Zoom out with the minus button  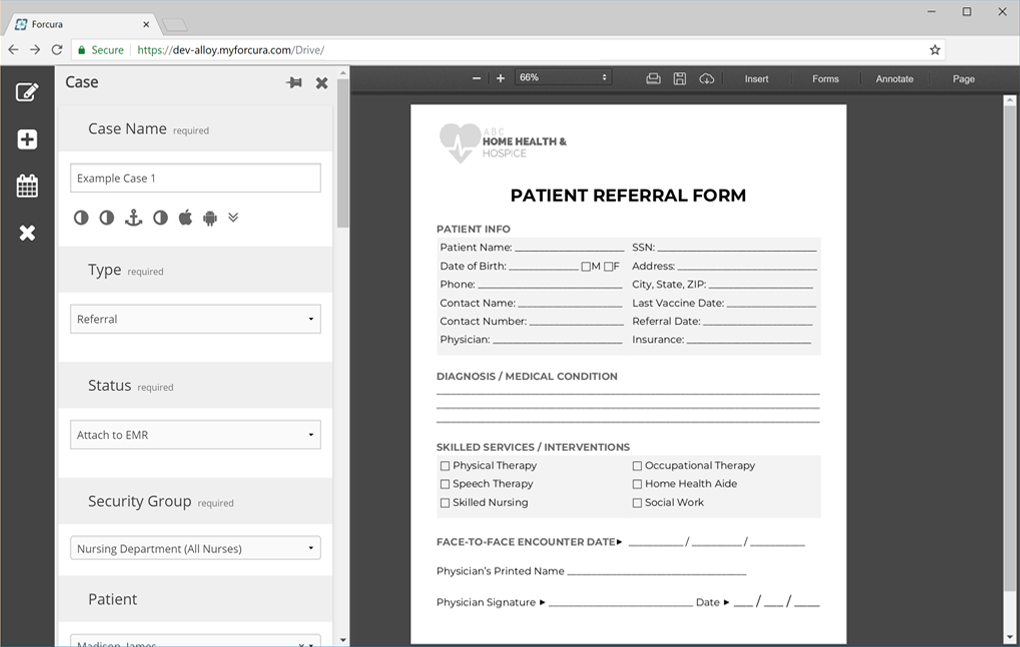476,78
